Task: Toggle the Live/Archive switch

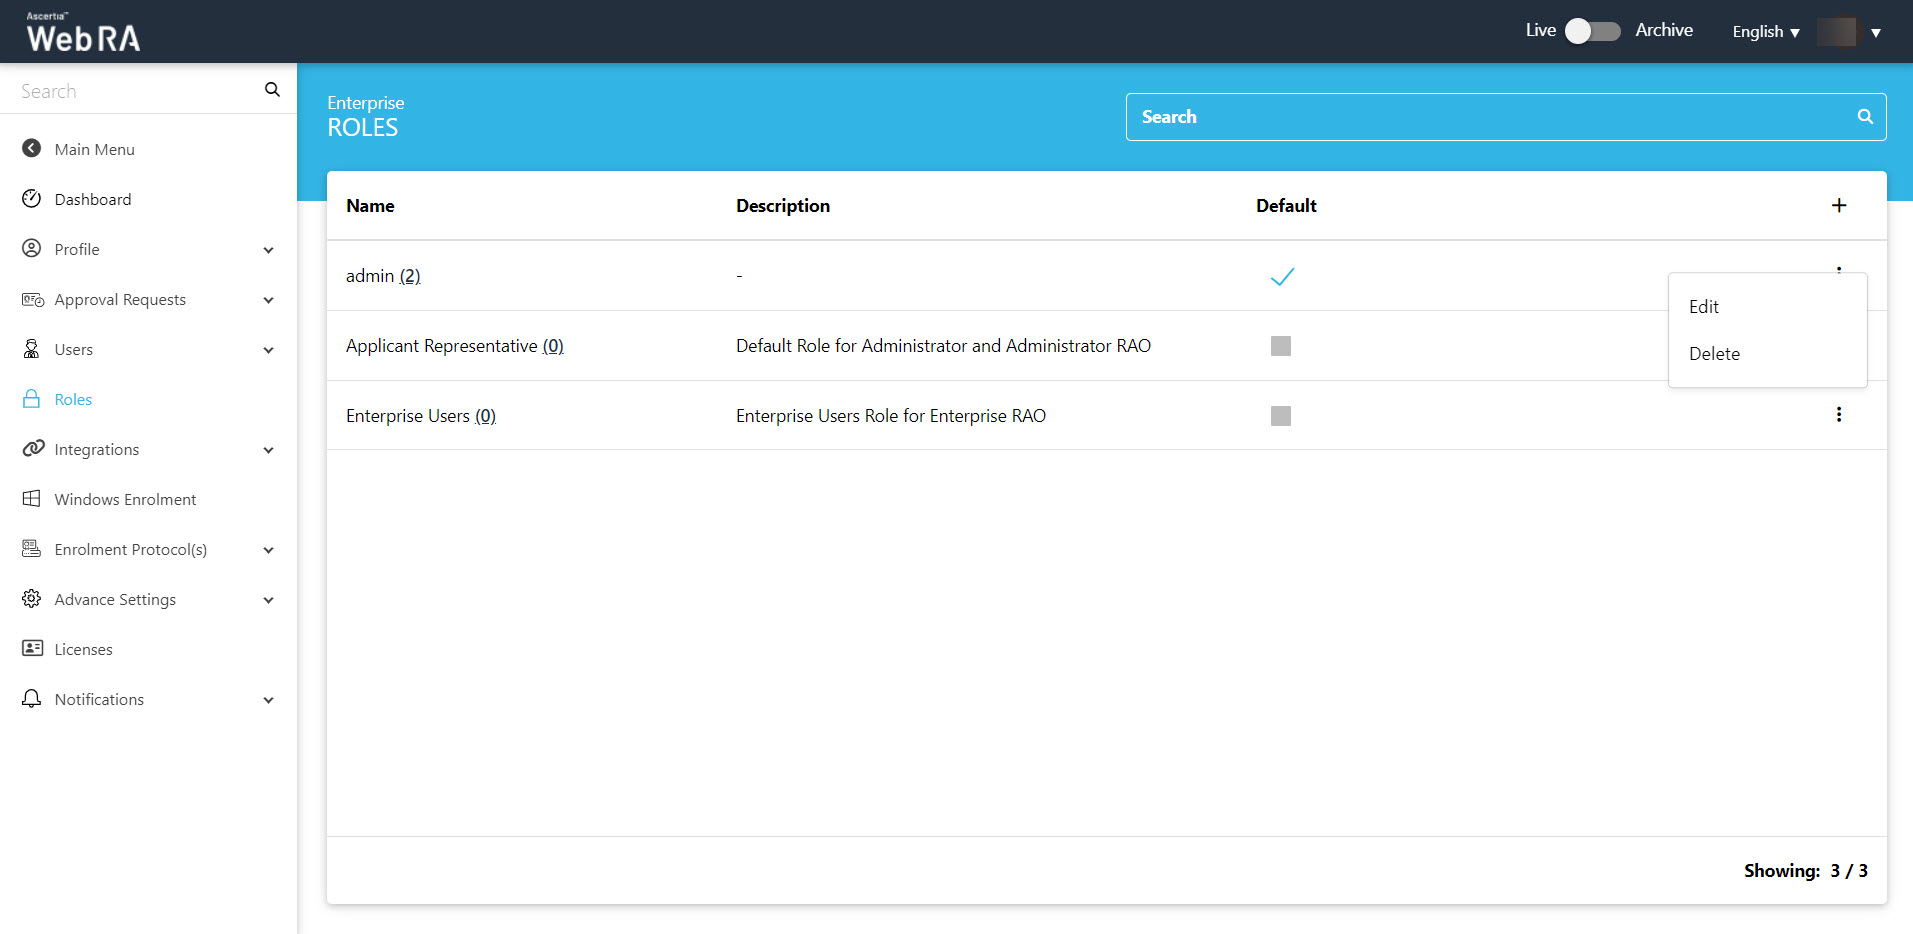Action: pos(1592,31)
